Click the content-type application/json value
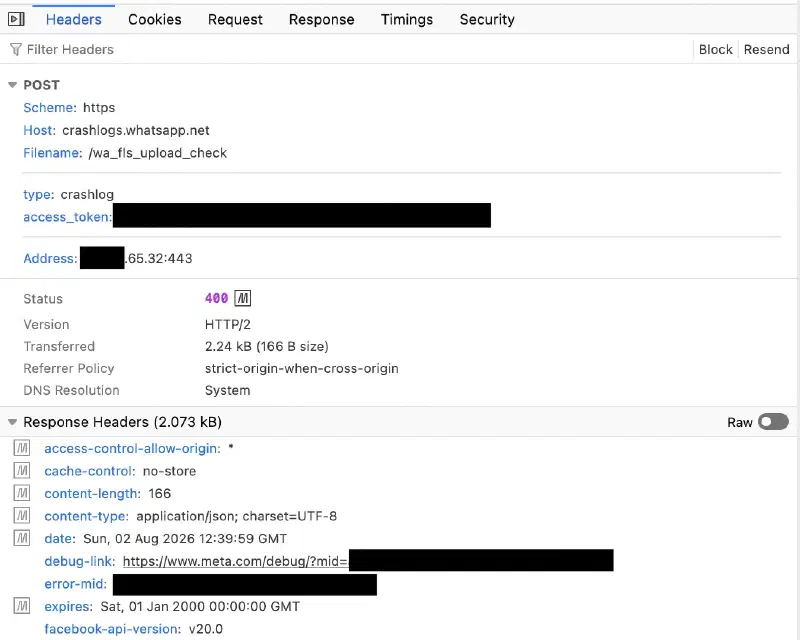This screenshot has width=800, height=640. [x=236, y=516]
